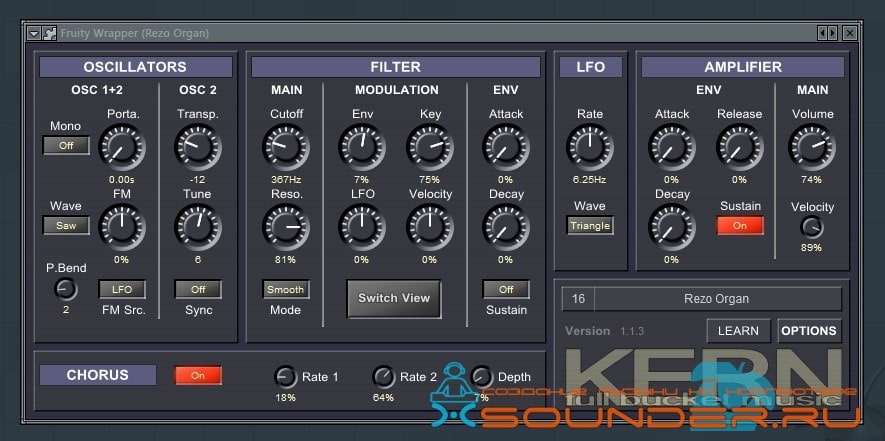Click the FM knob

pyautogui.click(x=122, y=227)
